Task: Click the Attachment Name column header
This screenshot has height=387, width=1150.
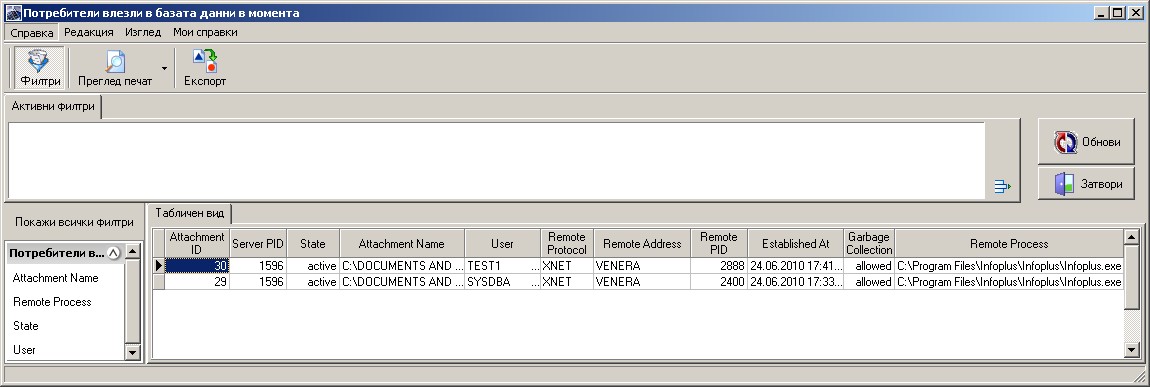Action: [x=402, y=243]
